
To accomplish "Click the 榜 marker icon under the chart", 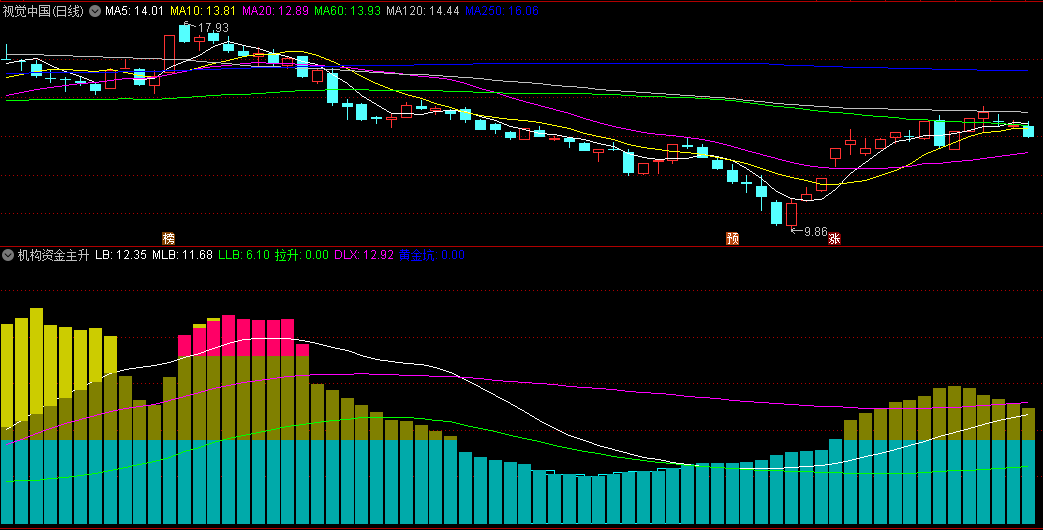I will point(169,238).
